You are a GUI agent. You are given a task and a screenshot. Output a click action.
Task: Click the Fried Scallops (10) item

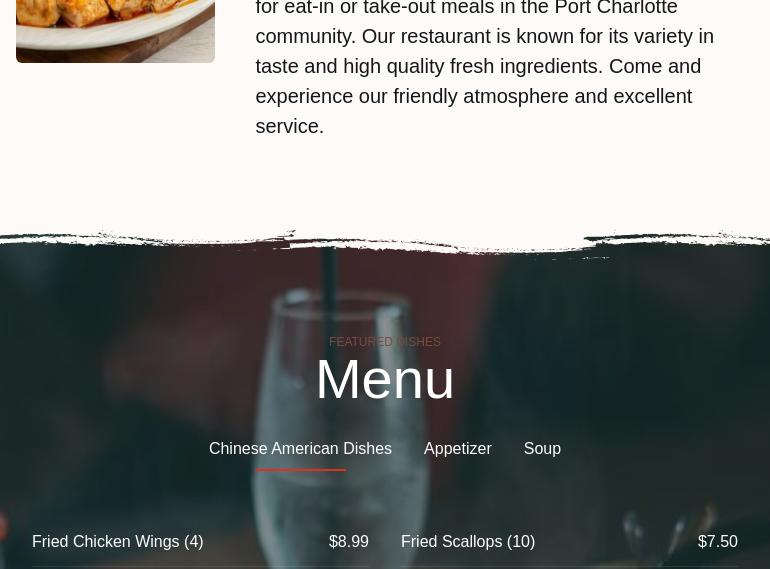point(468,542)
